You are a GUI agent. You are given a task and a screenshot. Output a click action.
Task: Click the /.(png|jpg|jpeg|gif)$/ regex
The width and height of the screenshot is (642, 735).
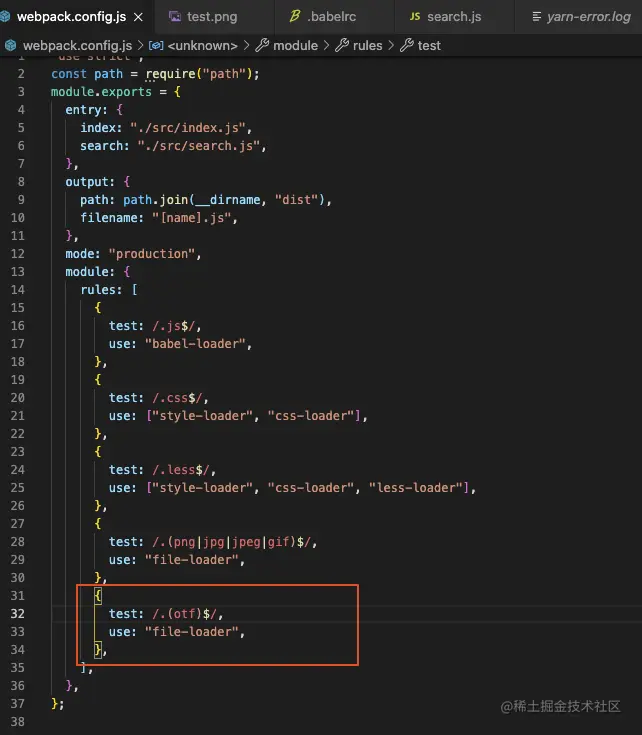click(231, 542)
